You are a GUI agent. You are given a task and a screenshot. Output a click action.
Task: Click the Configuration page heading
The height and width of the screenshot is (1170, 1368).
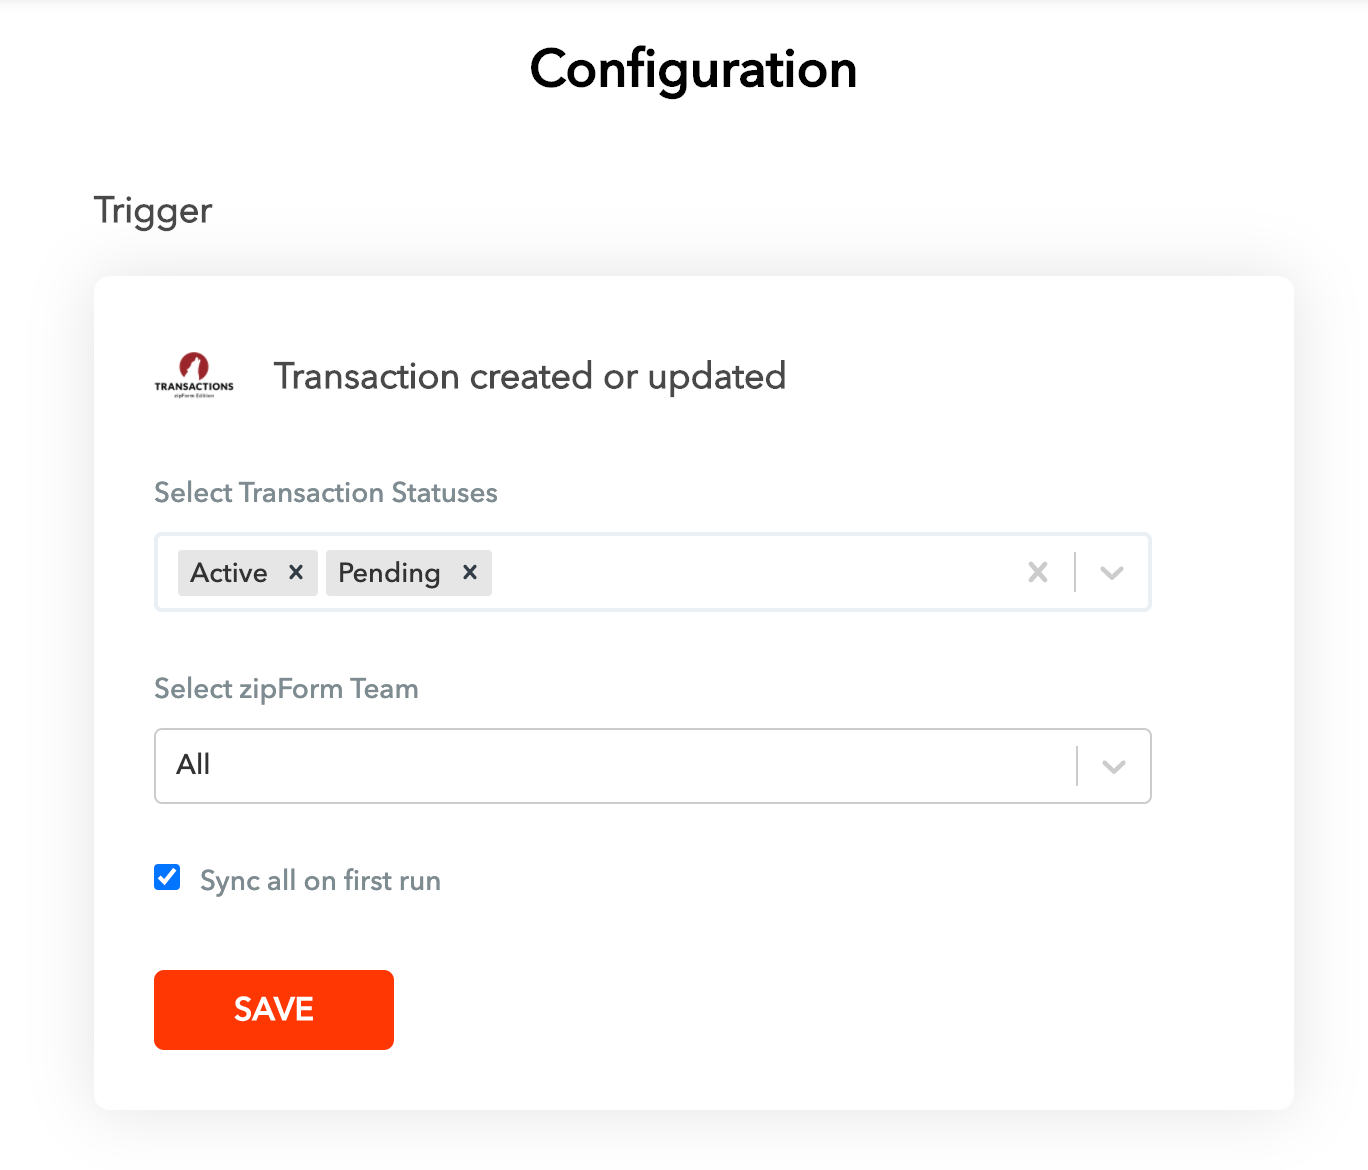tap(693, 70)
